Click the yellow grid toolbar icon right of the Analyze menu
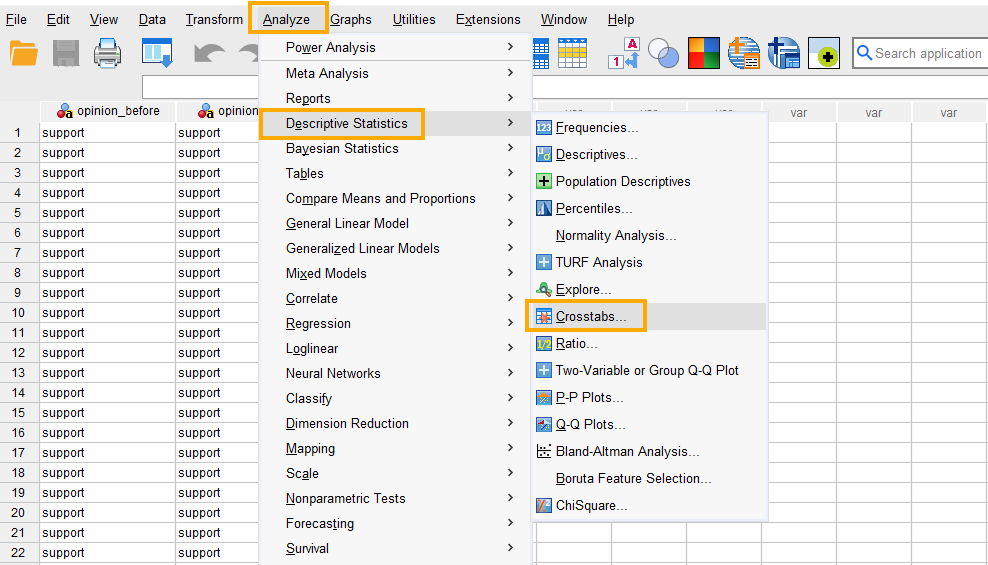 (x=572, y=53)
